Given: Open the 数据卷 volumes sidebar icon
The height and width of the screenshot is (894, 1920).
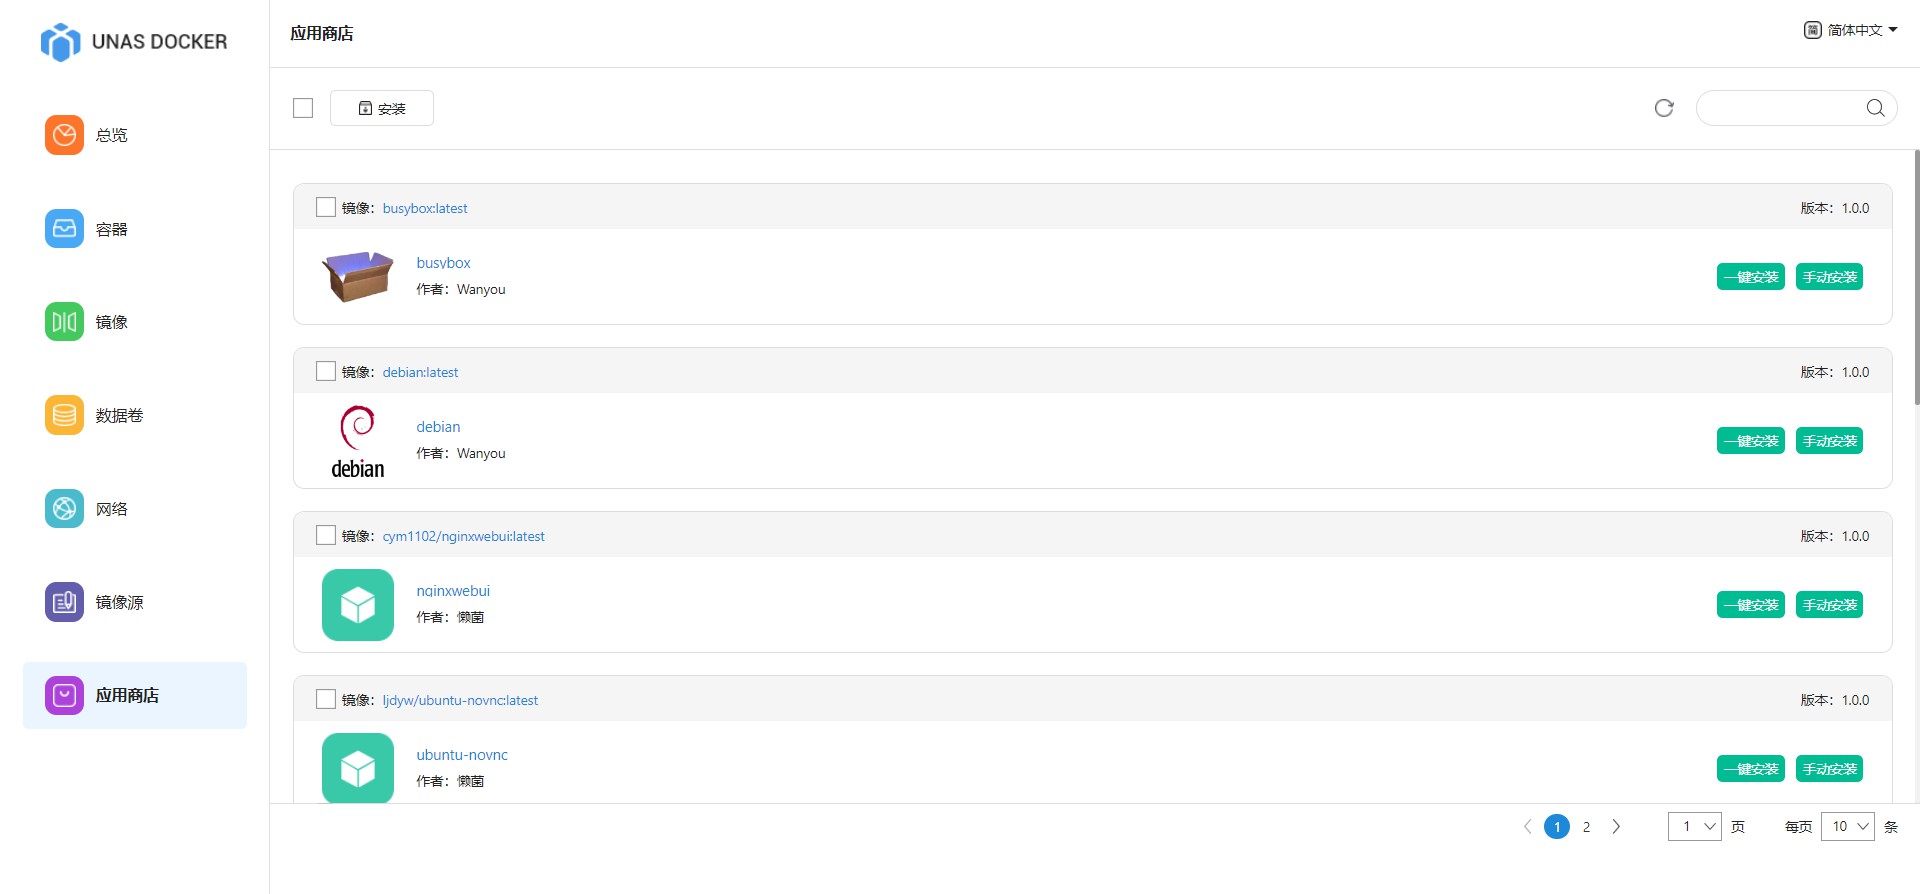Looking at the screenshot, I should [x=64, y=415].
